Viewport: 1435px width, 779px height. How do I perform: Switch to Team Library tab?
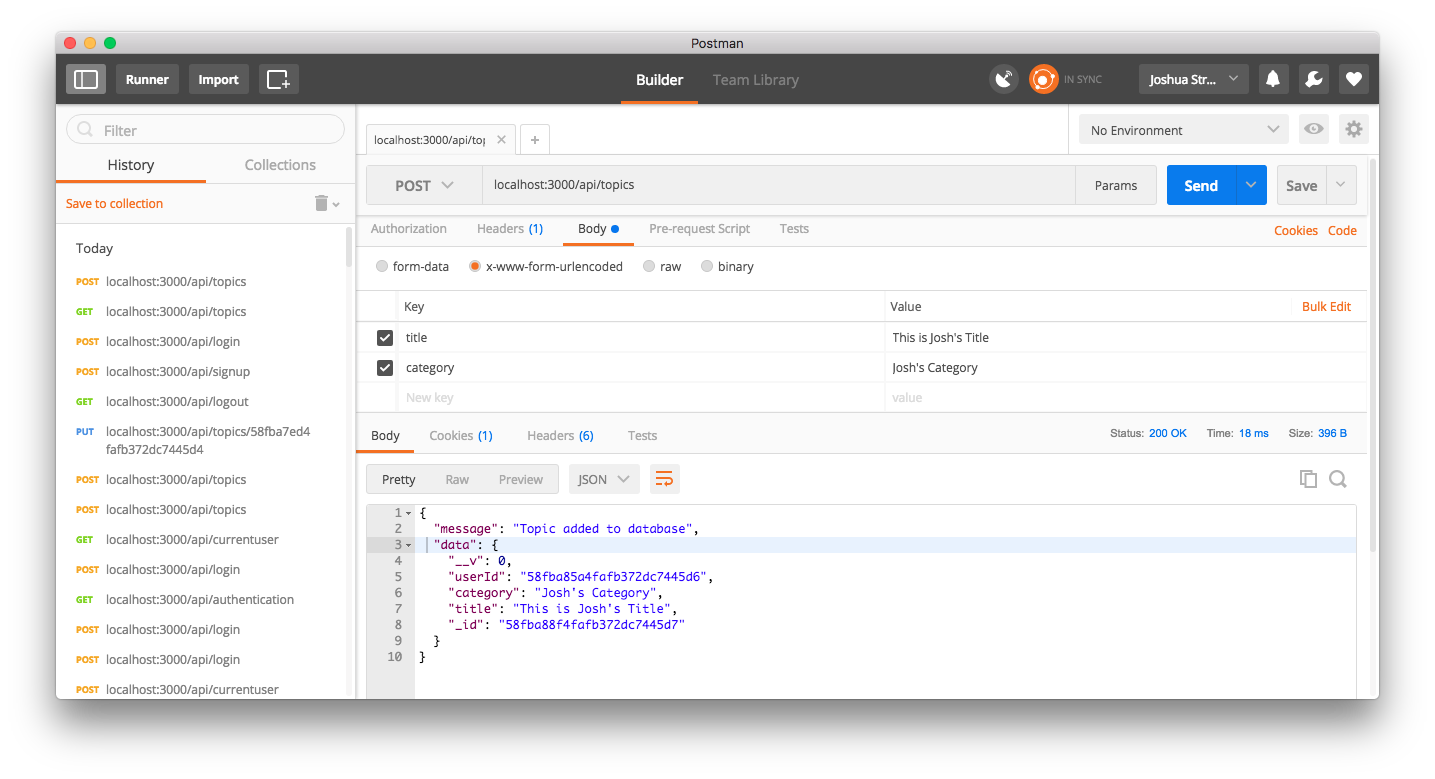click(755, 79)
